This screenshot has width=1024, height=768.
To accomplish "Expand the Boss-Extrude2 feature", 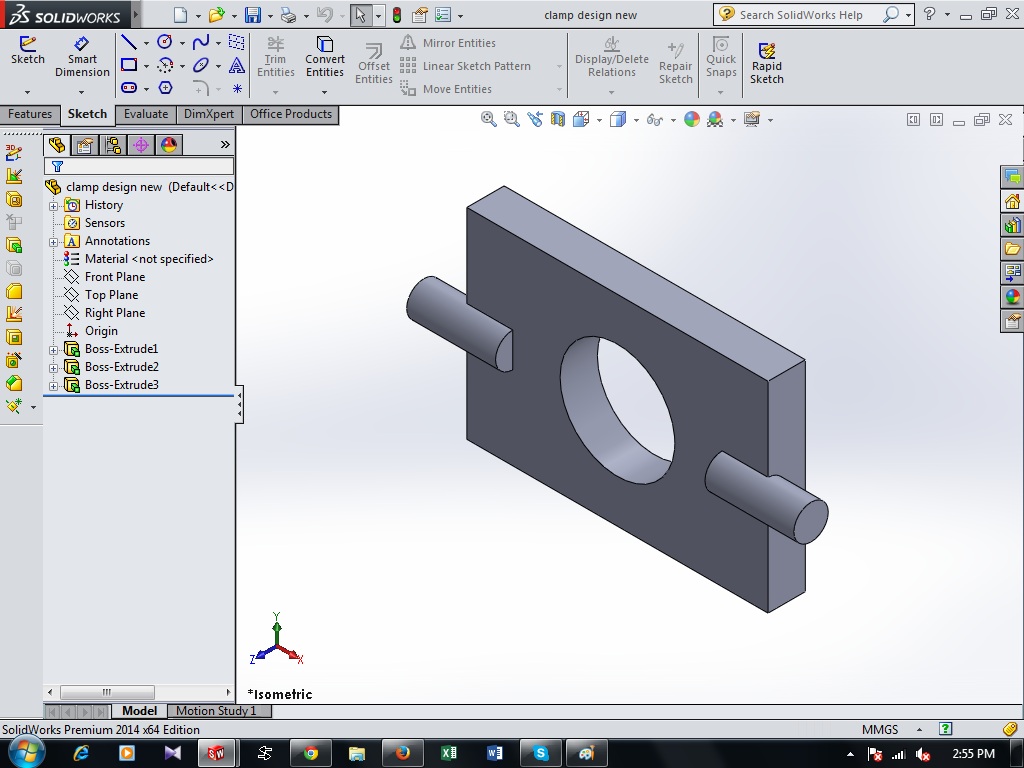I will click(x=54, y=368).
